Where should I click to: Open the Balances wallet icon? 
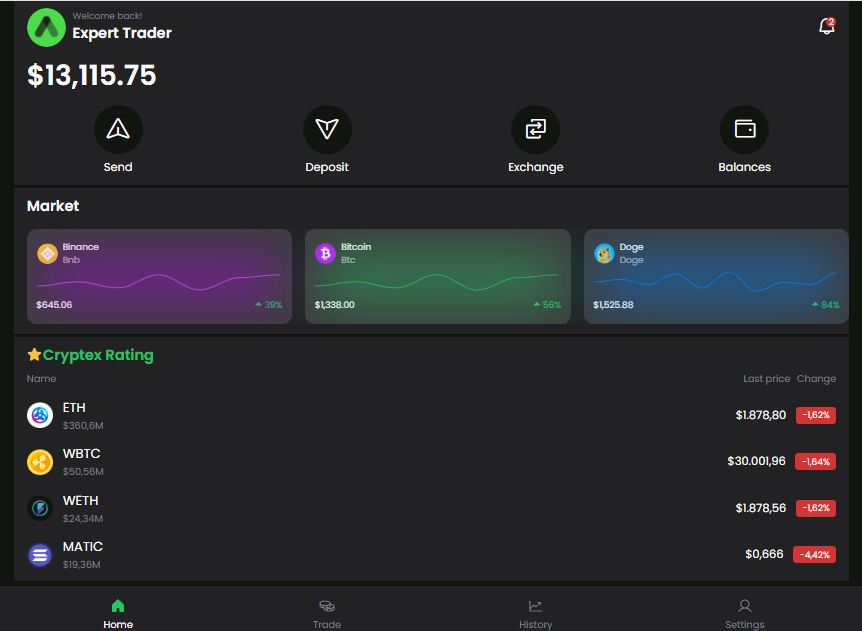744,129
